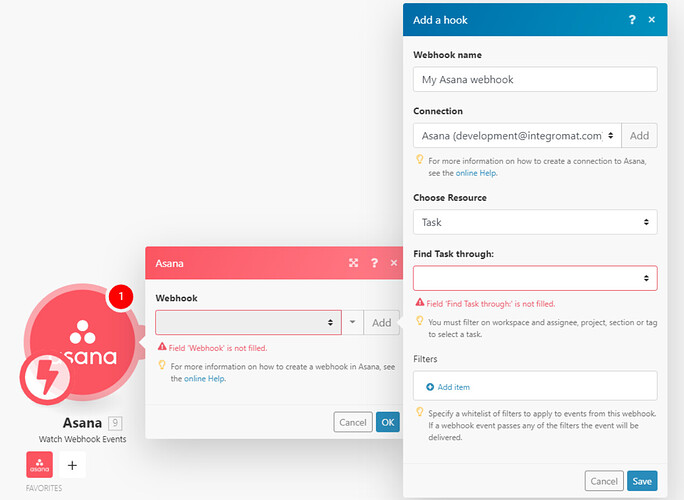The height and width of the screenshot is (500, 684).
Task: Close the Add a hook panel
Action: 652,20
